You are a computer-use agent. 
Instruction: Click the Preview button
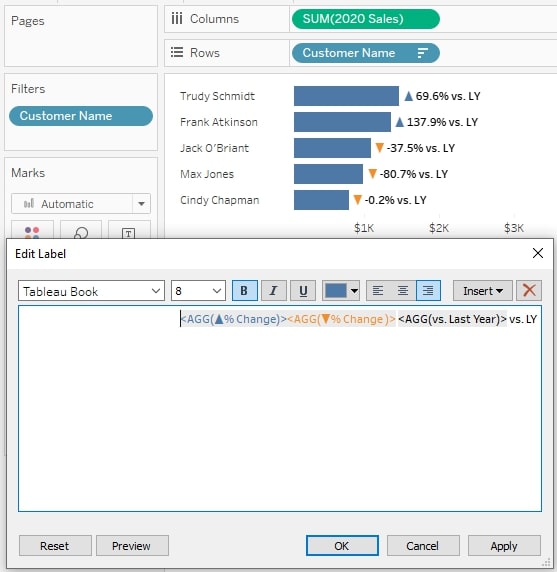click(132, 546)
